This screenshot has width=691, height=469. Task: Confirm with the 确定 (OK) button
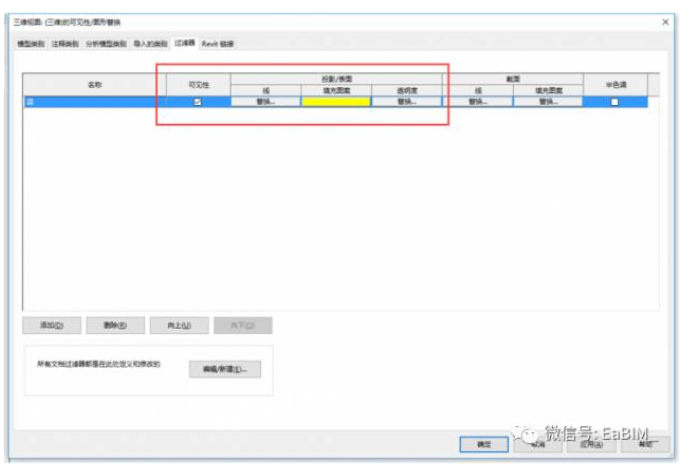click(x=484, y=444)
